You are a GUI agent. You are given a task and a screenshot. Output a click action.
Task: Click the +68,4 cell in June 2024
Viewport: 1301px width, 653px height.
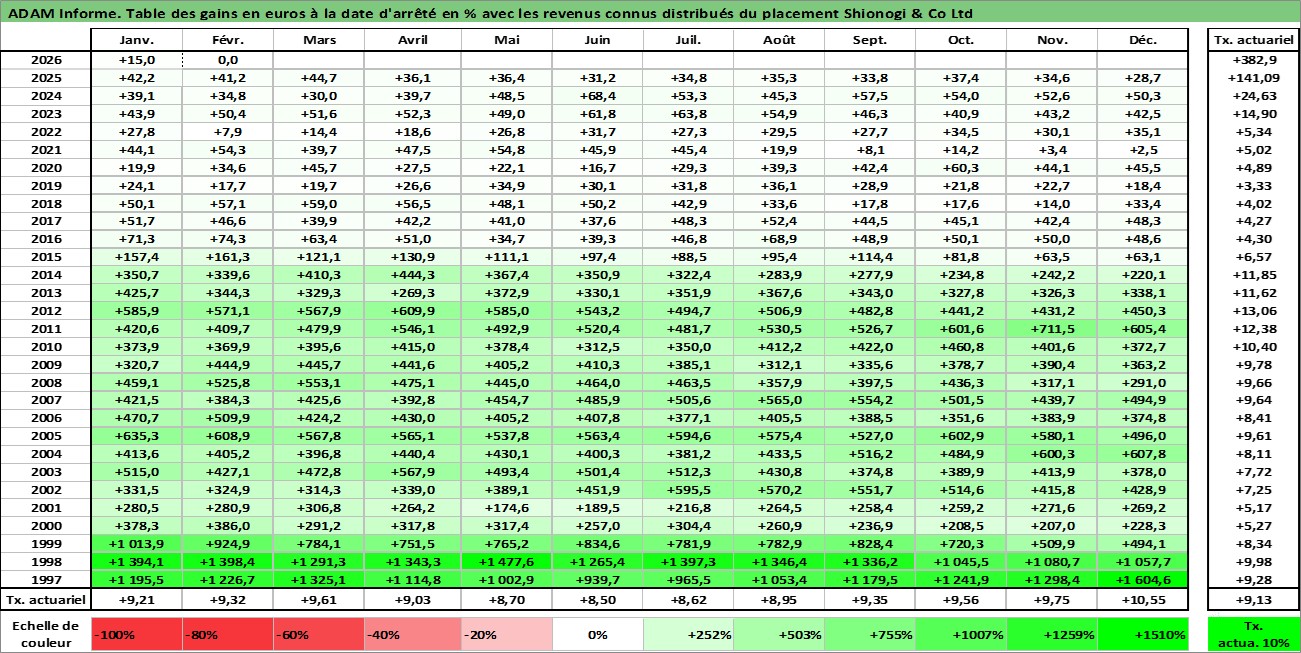pyautogui.click(x=598, y=95)
